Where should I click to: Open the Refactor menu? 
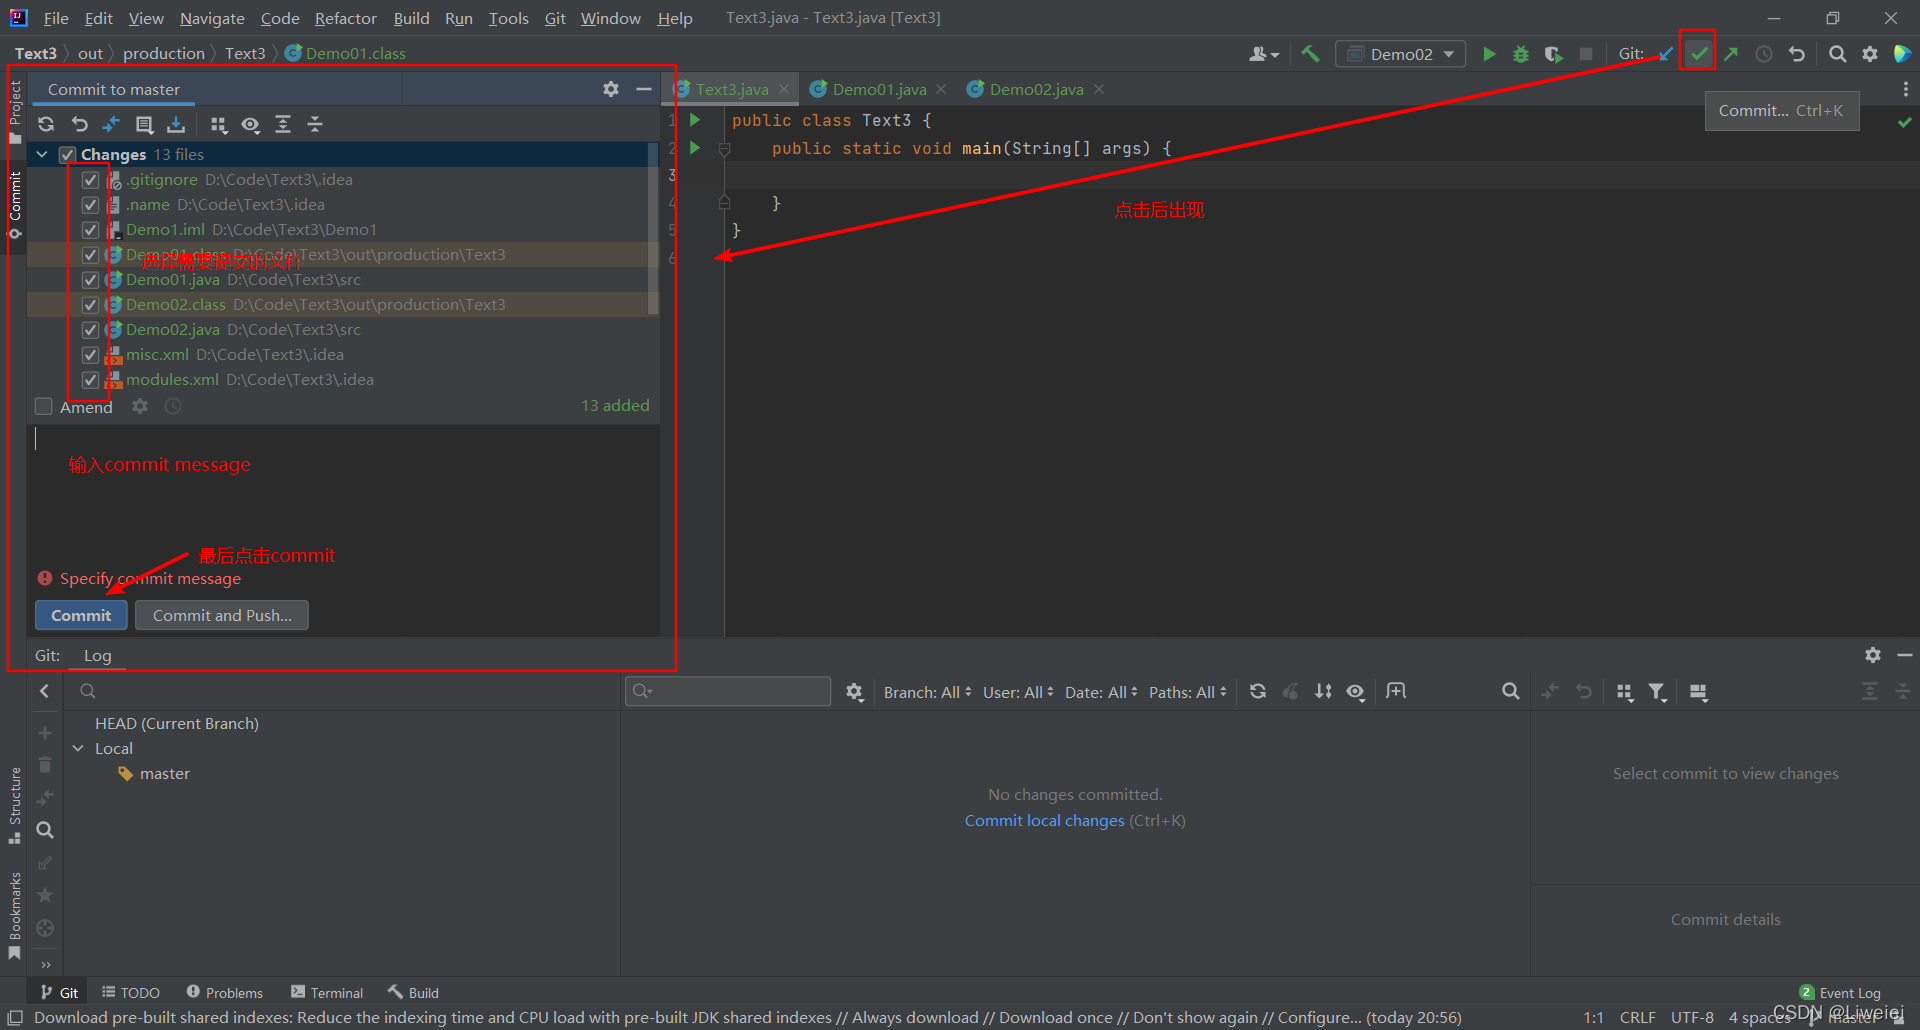(345, 18)
